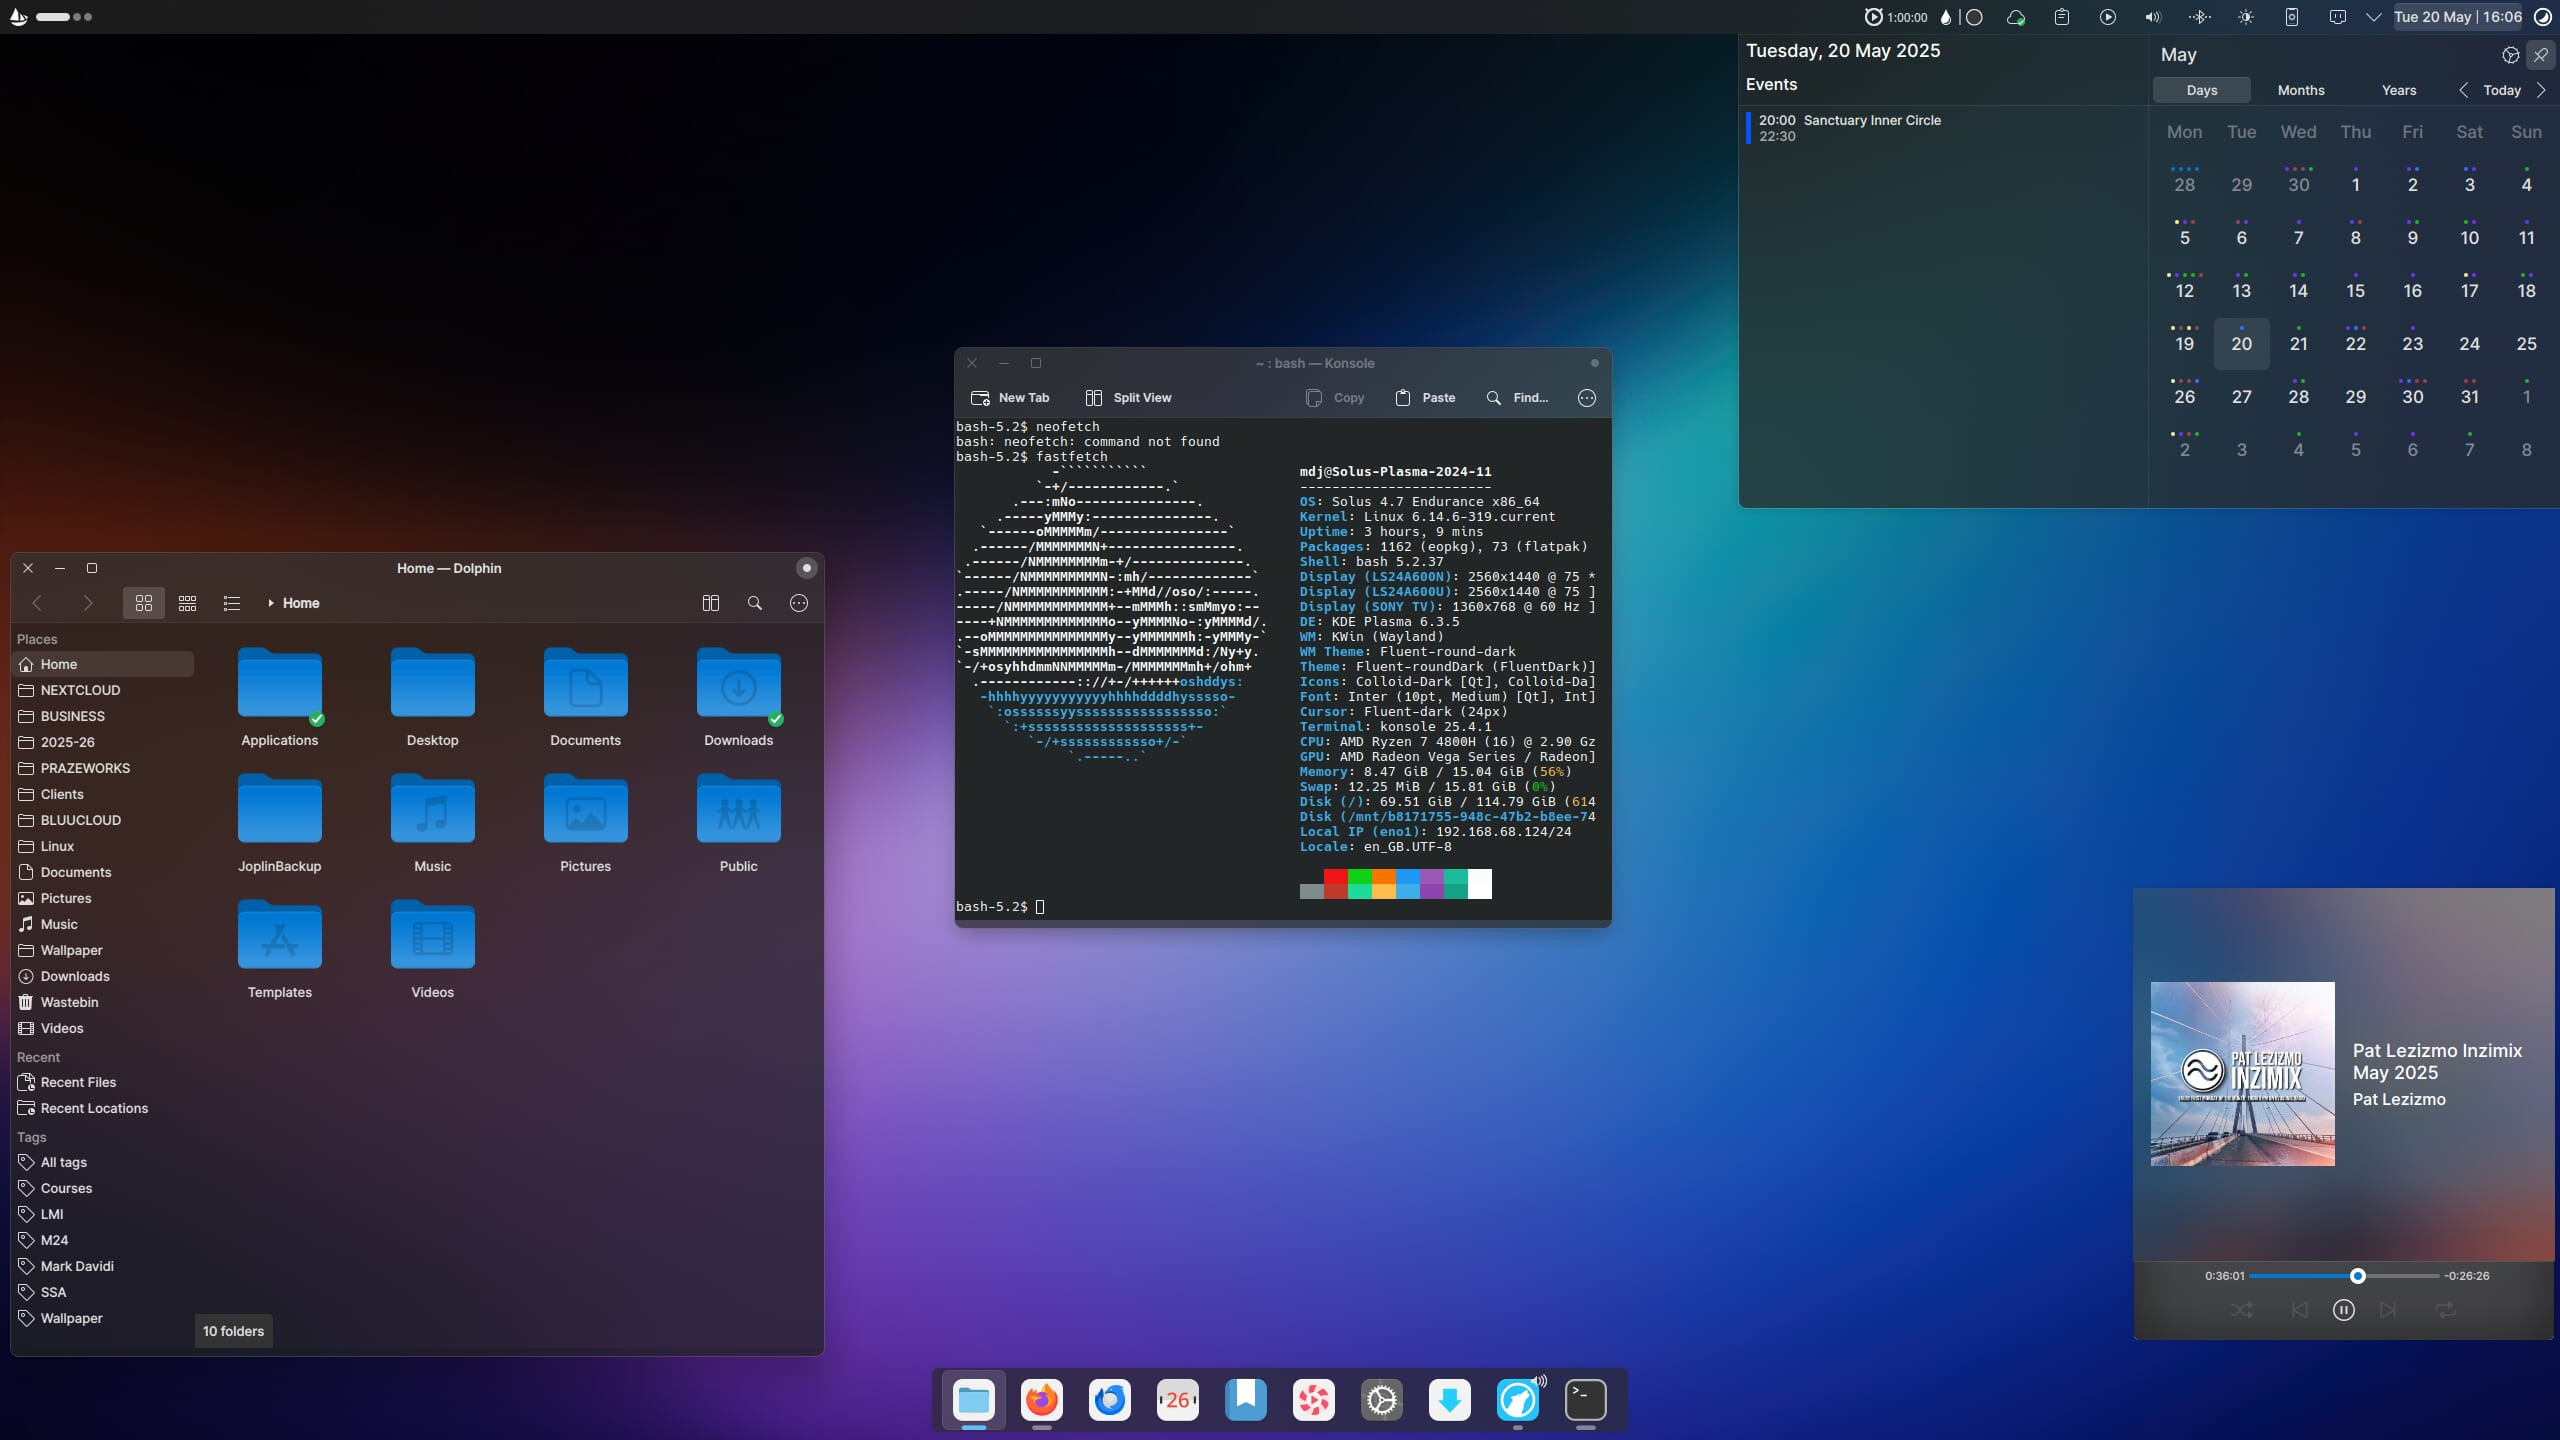
Task: Open Dolphin hamburger options menu
Action: pos(799,603)
